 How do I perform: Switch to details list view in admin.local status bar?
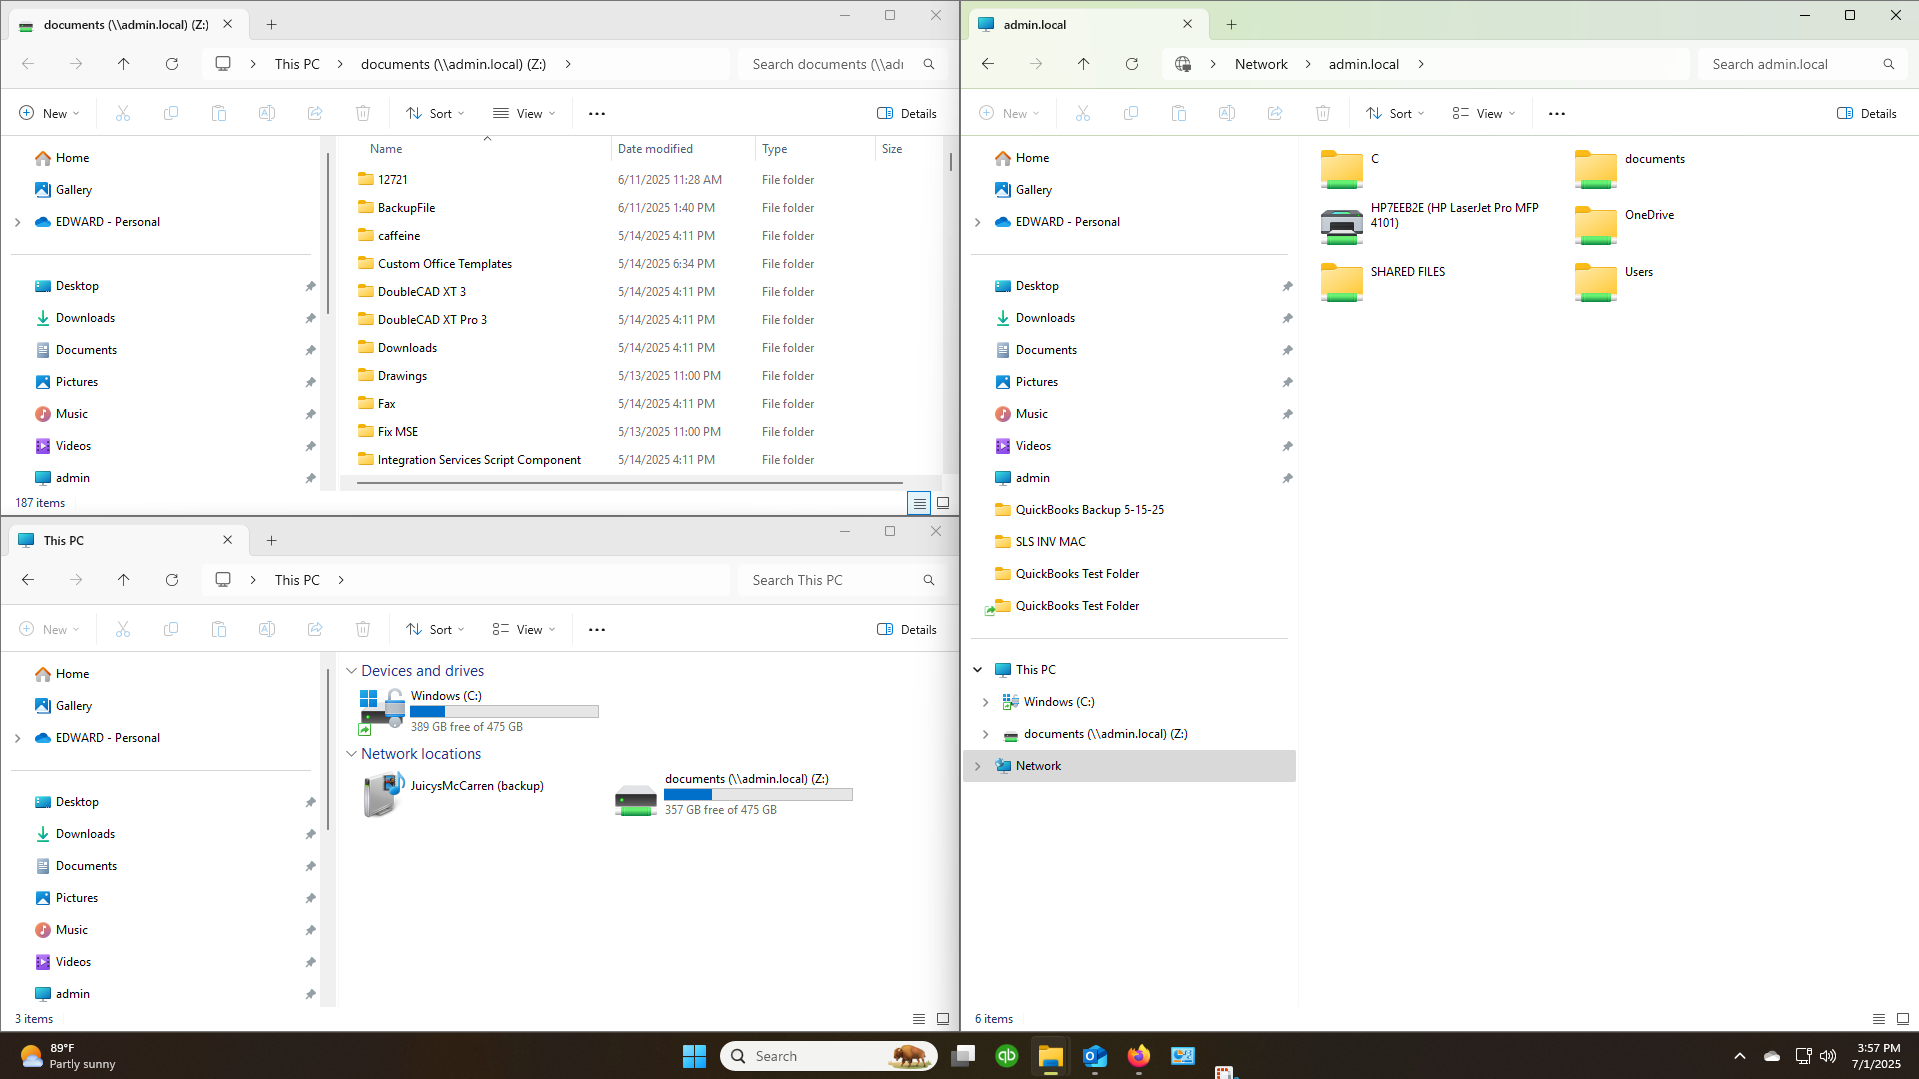pos(1879,1019)
